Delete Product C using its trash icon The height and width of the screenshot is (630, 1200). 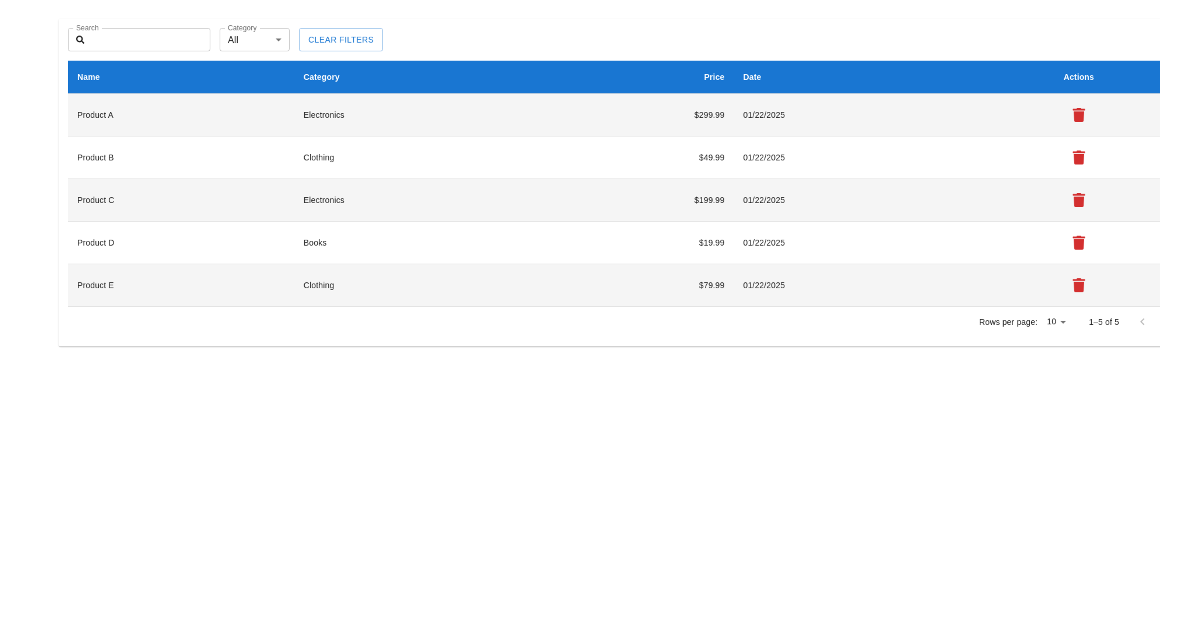click(1078, 200)
